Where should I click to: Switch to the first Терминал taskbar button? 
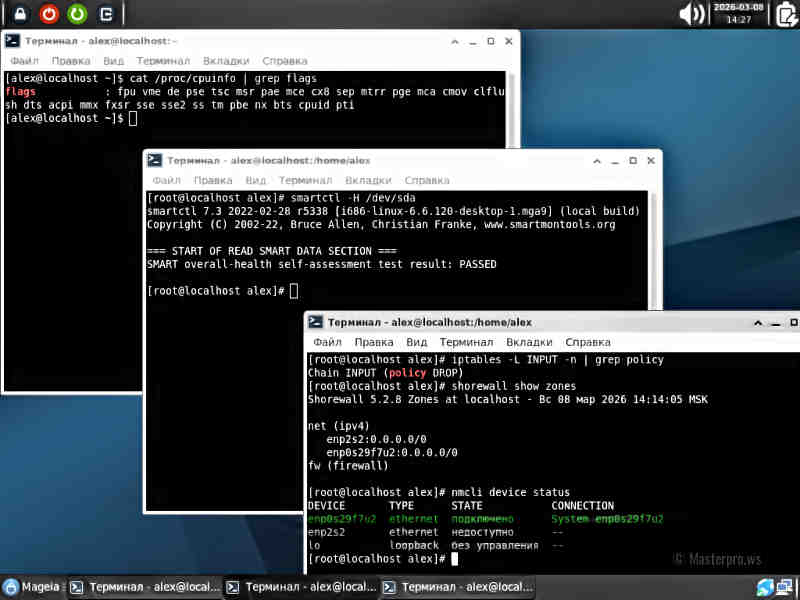pos(145,587)
